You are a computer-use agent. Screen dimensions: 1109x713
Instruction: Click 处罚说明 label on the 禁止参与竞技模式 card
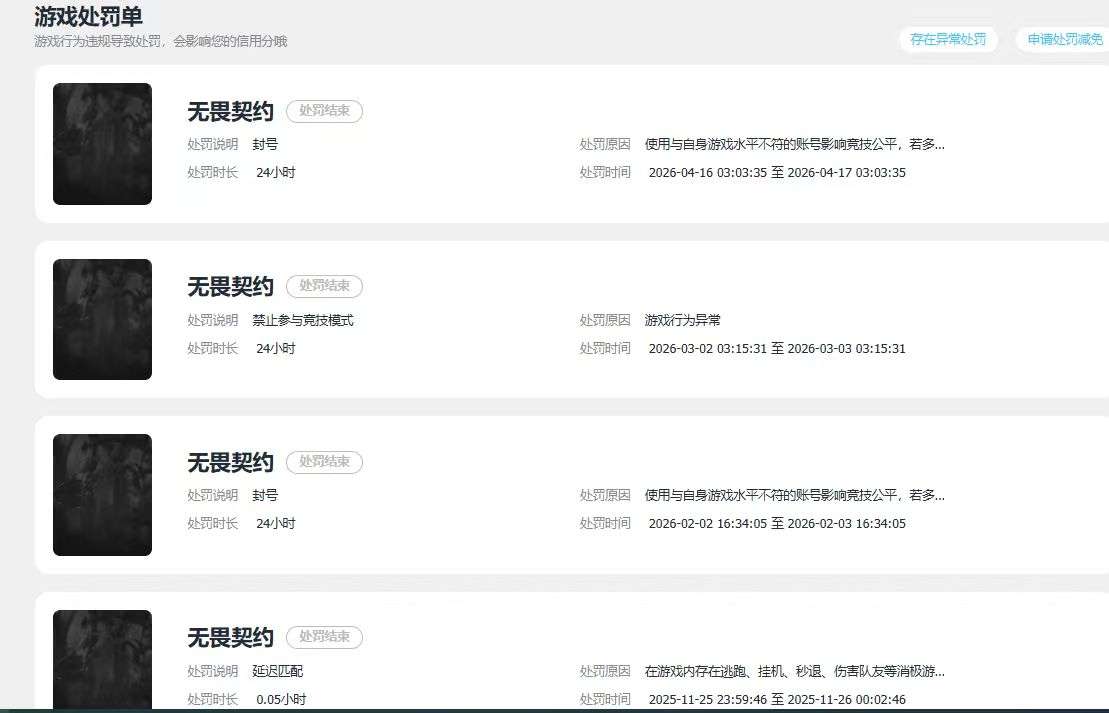pyautogui.click(x=213, y=320)
